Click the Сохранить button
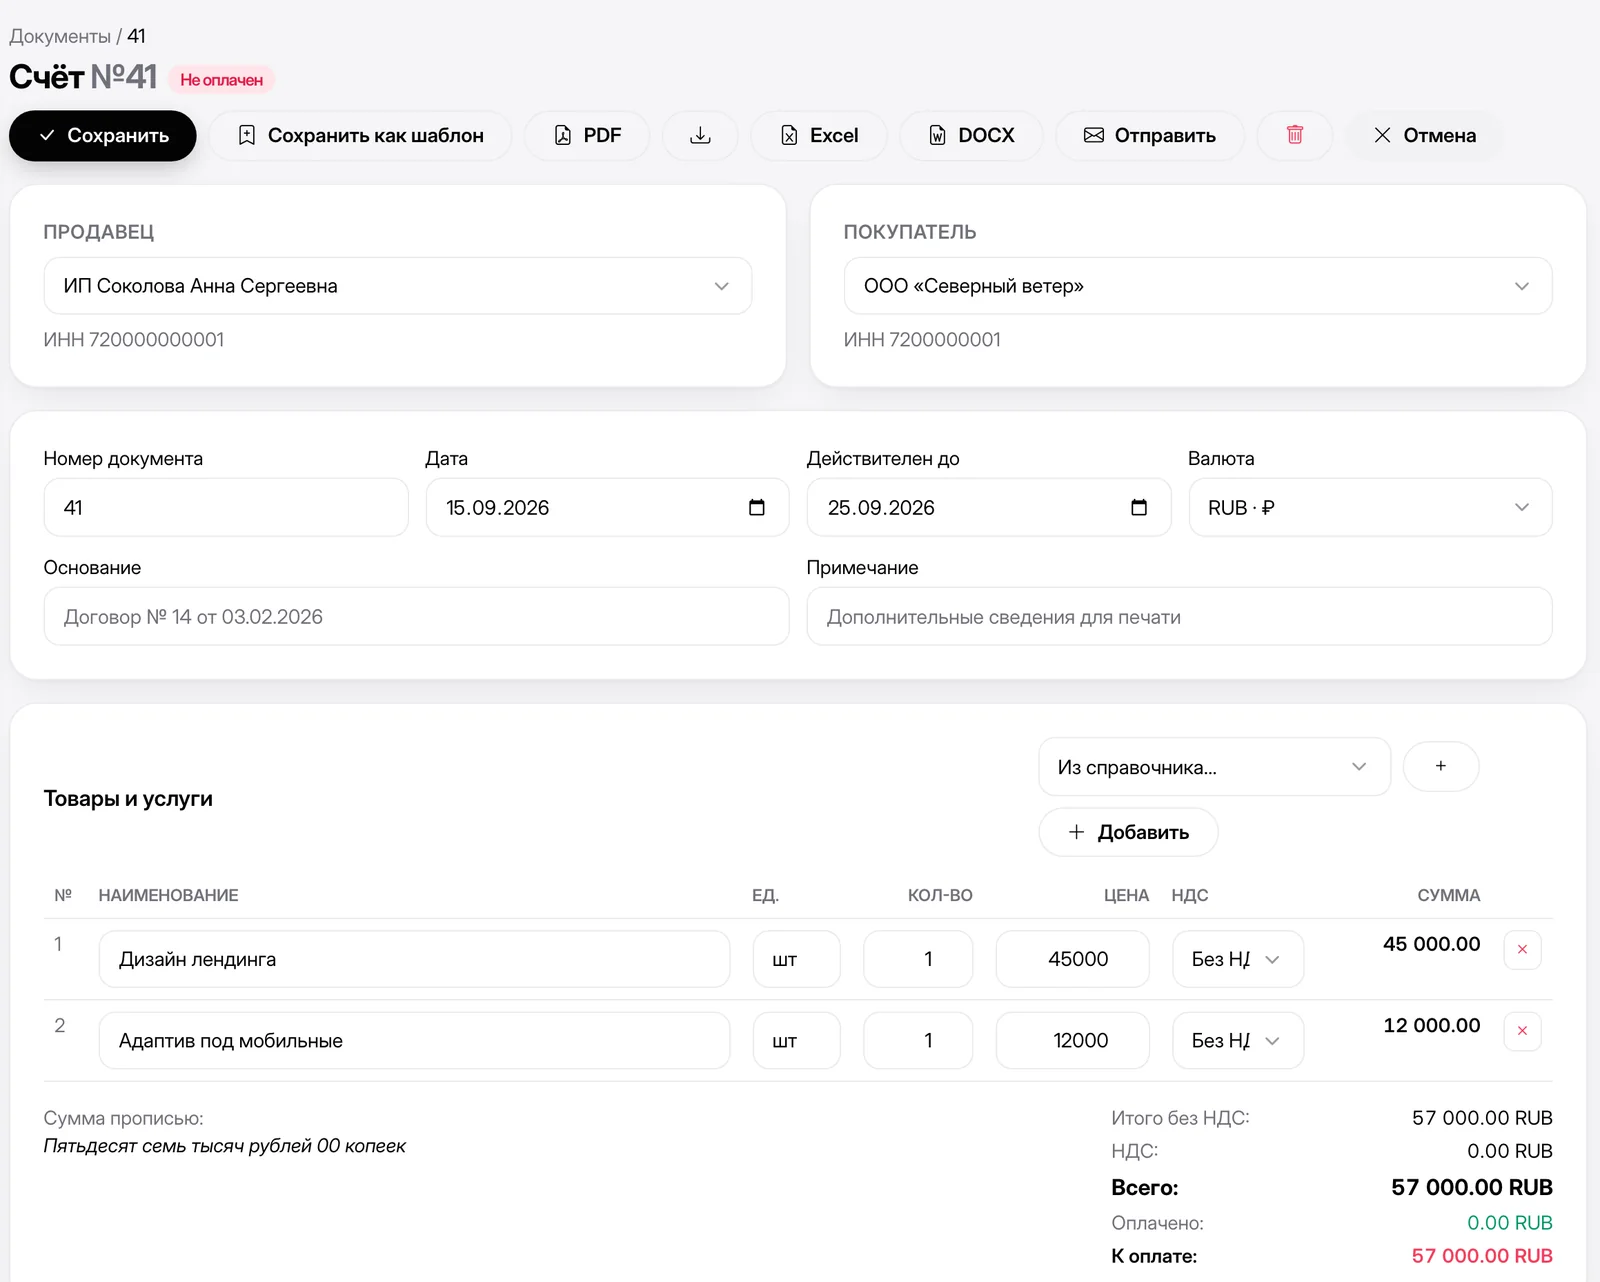 click(103, 135)
